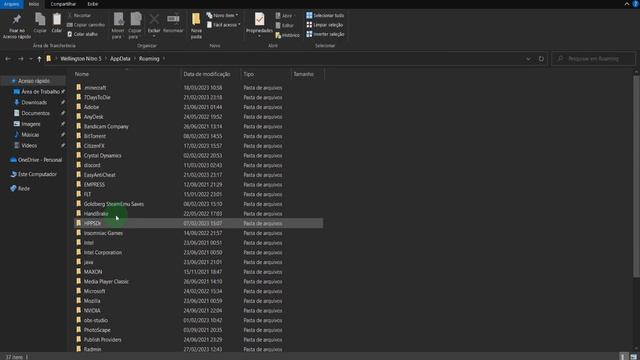Select Acesso rápido in navigation pane
The image size is (640, 360).
tap(33, 81)
